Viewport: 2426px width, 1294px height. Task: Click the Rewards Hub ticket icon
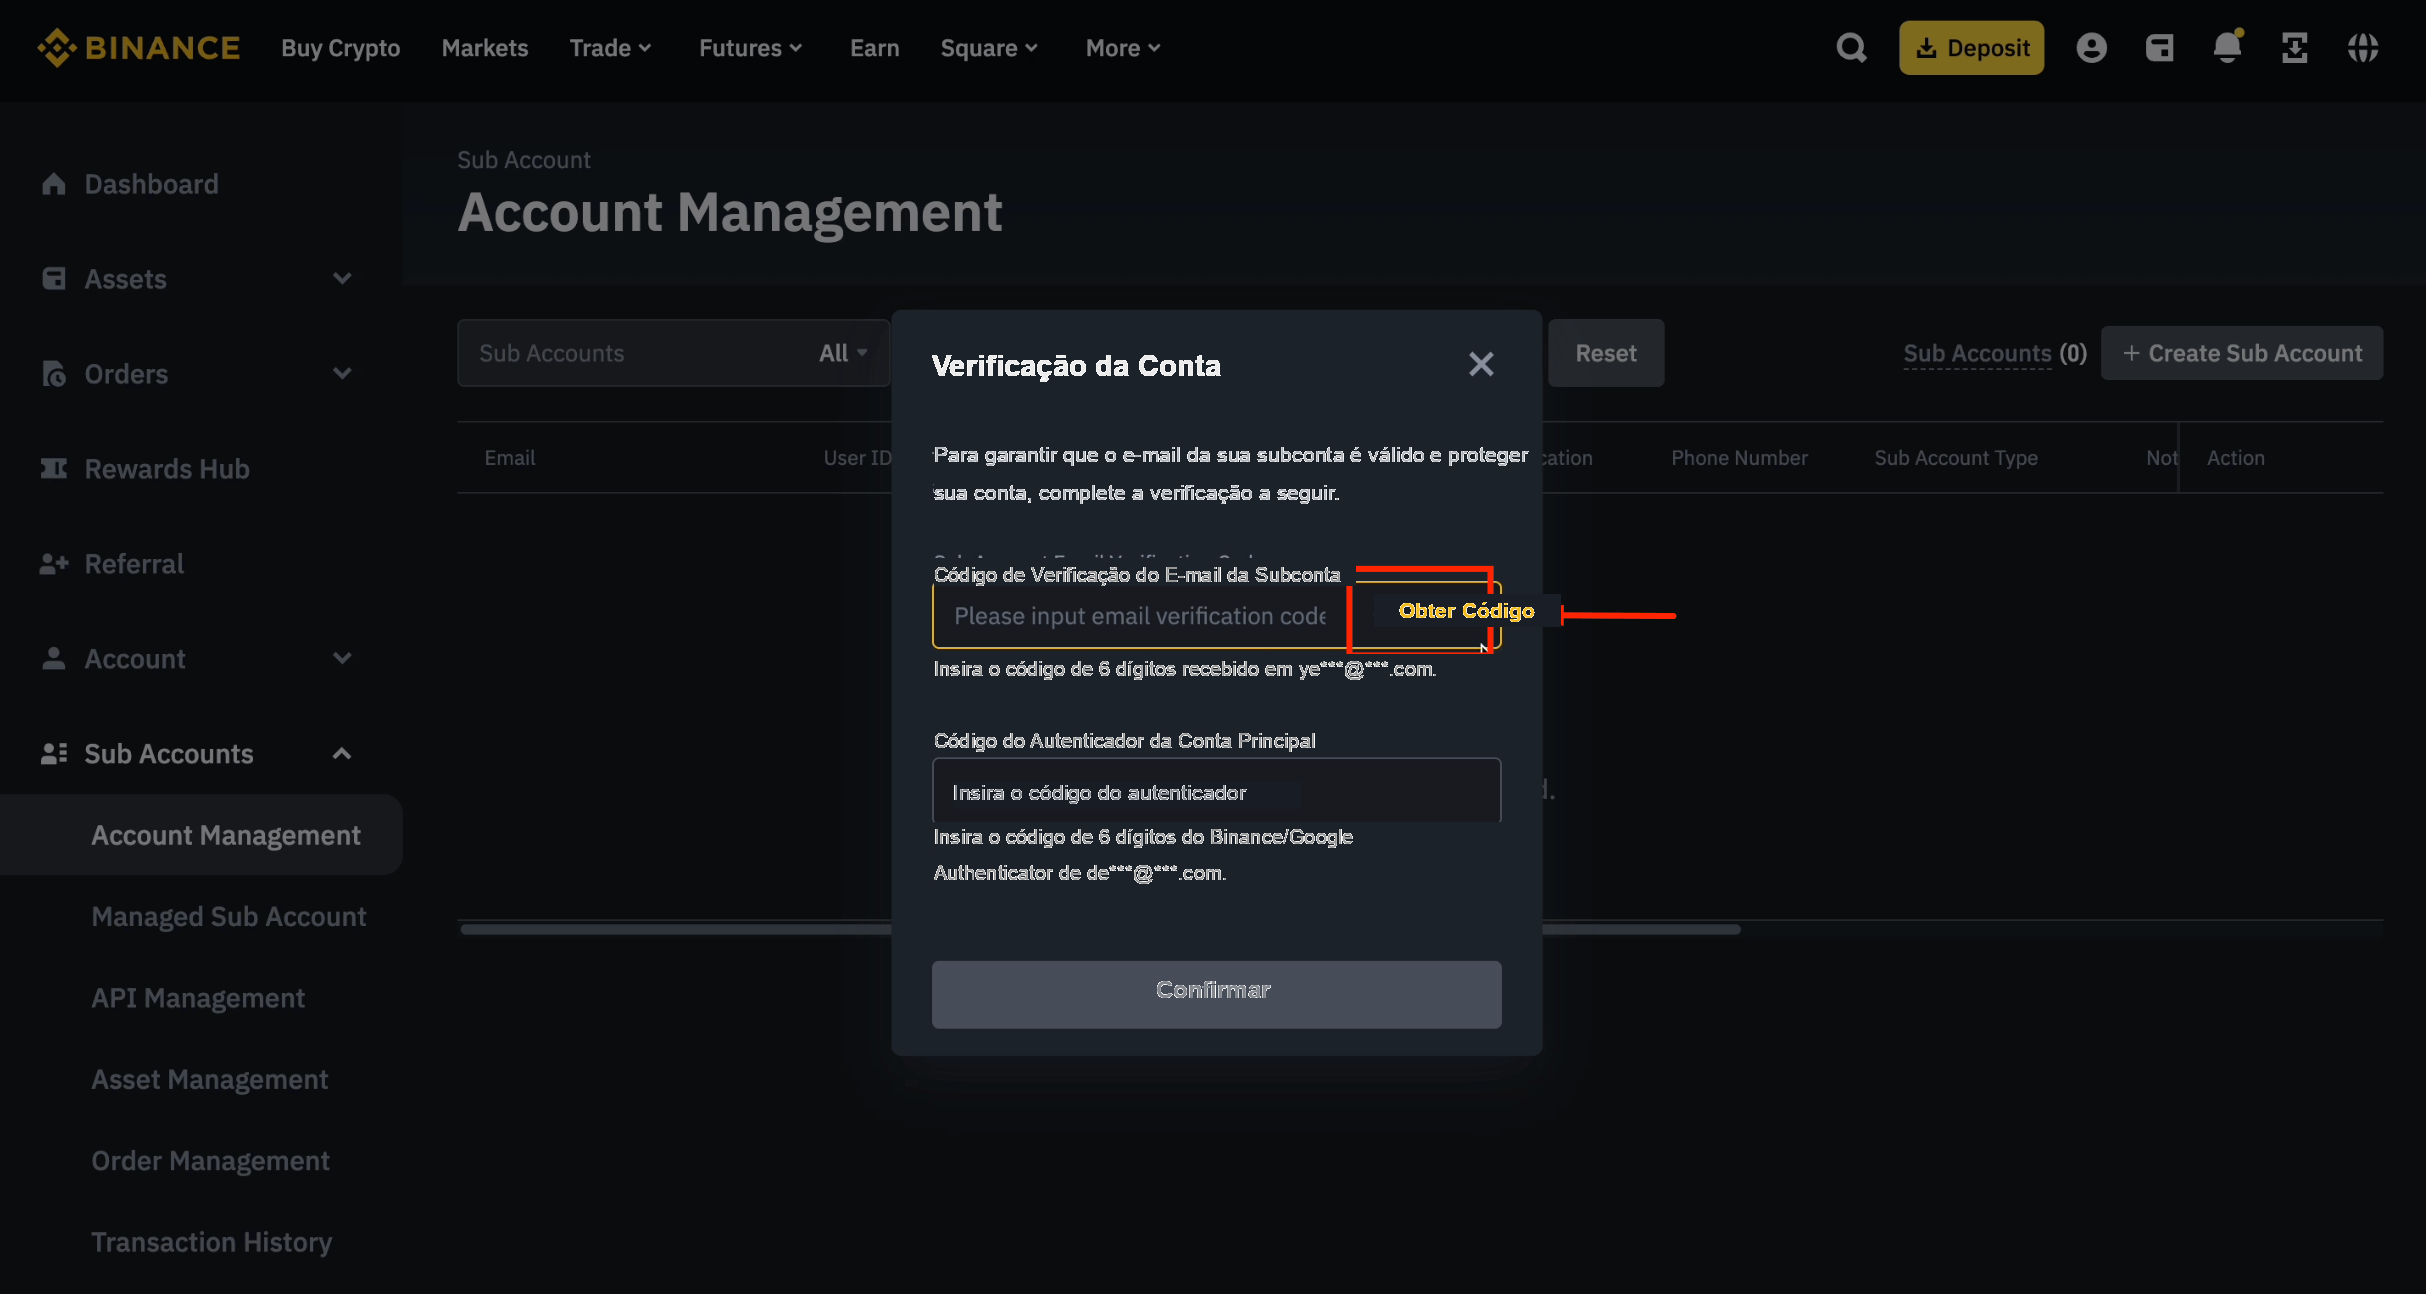coord(54,469)
